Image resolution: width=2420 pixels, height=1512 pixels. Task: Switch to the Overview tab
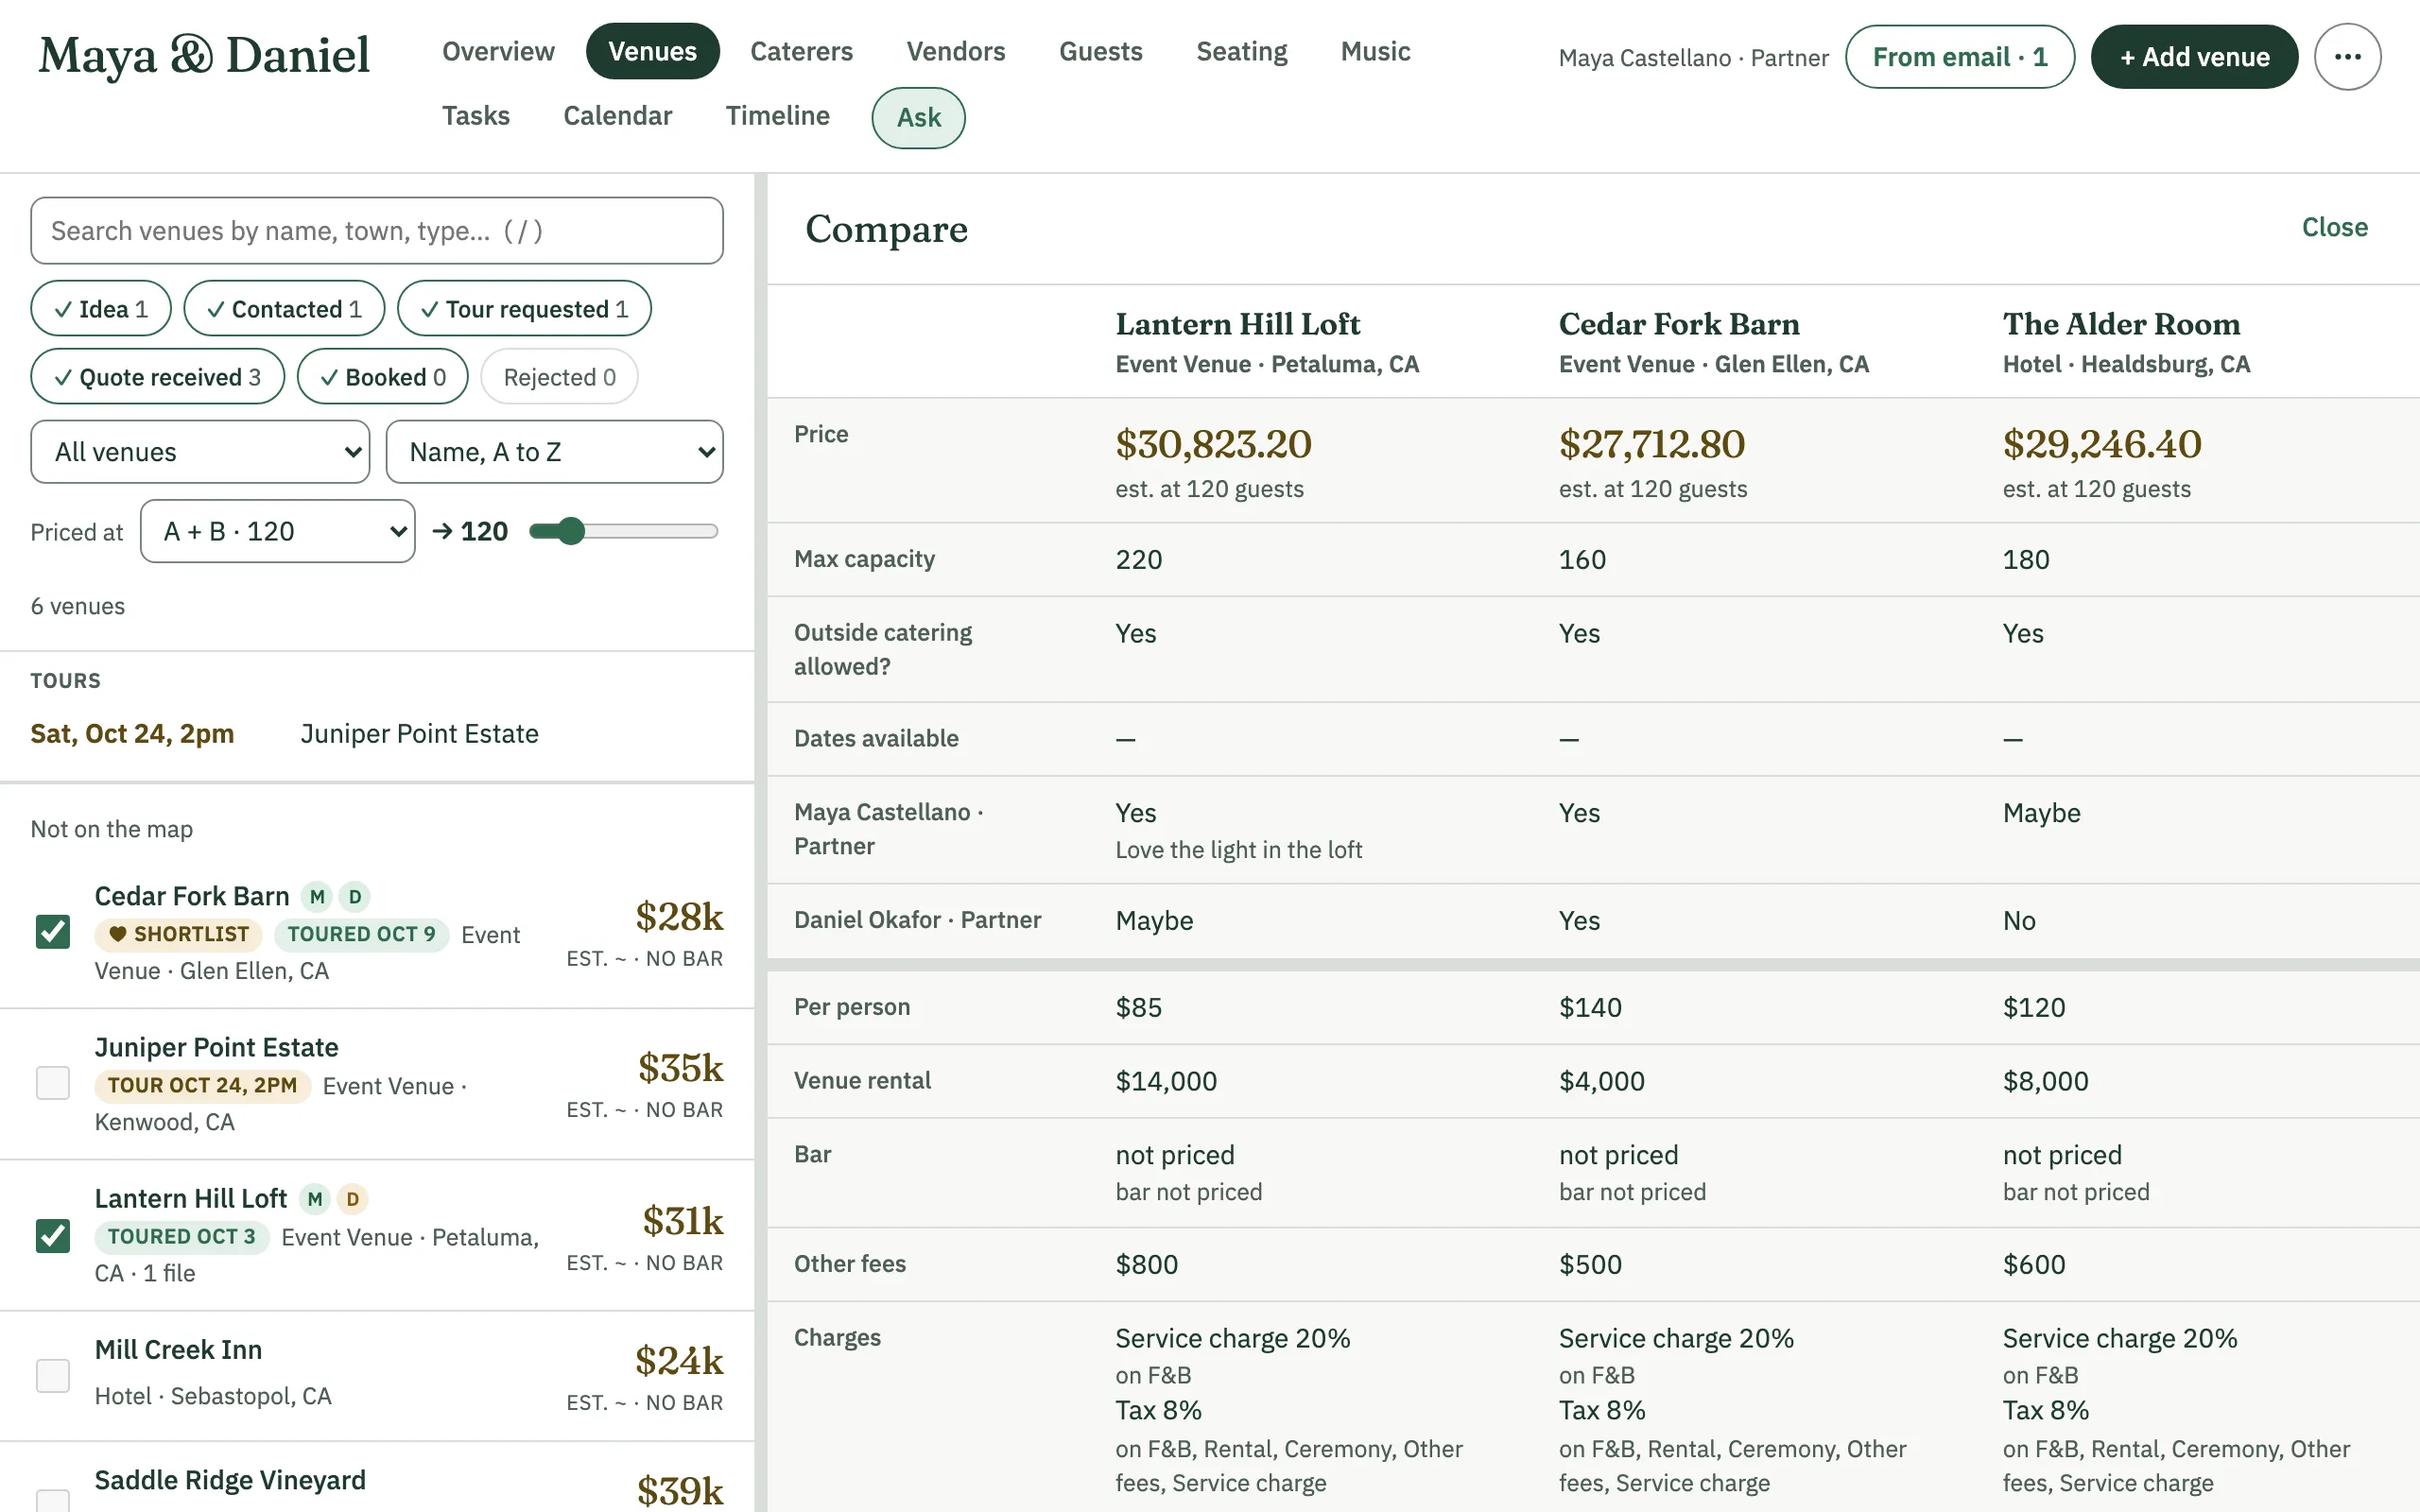(498, 51)
